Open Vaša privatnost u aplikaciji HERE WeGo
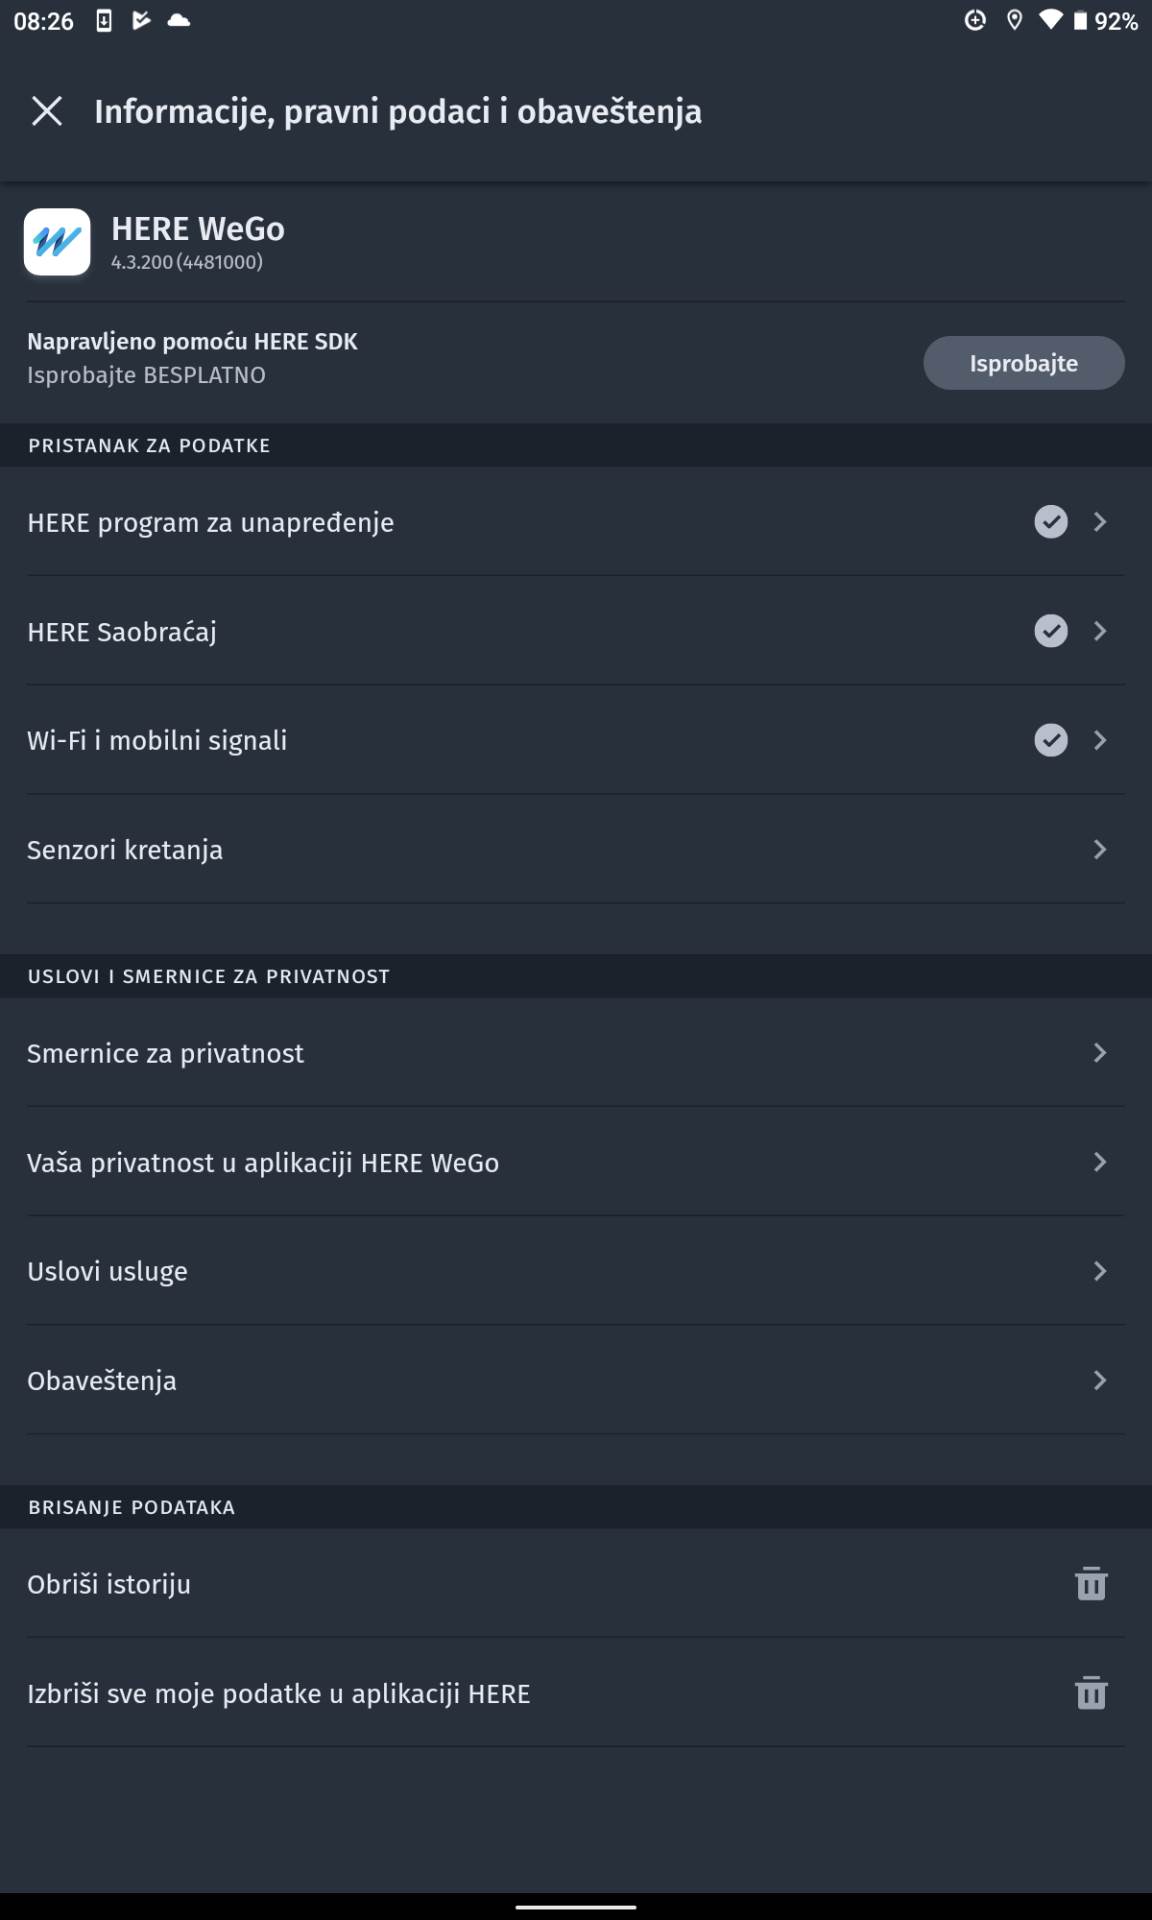1152x1920 pixels. [x=263, y=1162]
